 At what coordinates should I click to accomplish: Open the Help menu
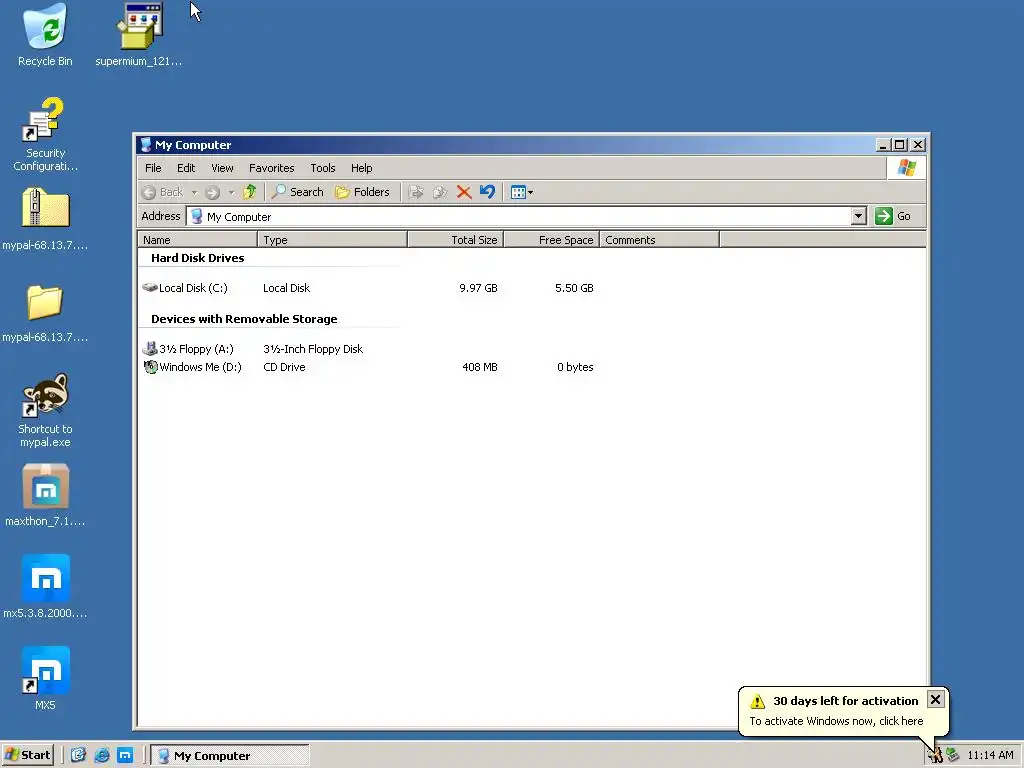coord(361,168)
